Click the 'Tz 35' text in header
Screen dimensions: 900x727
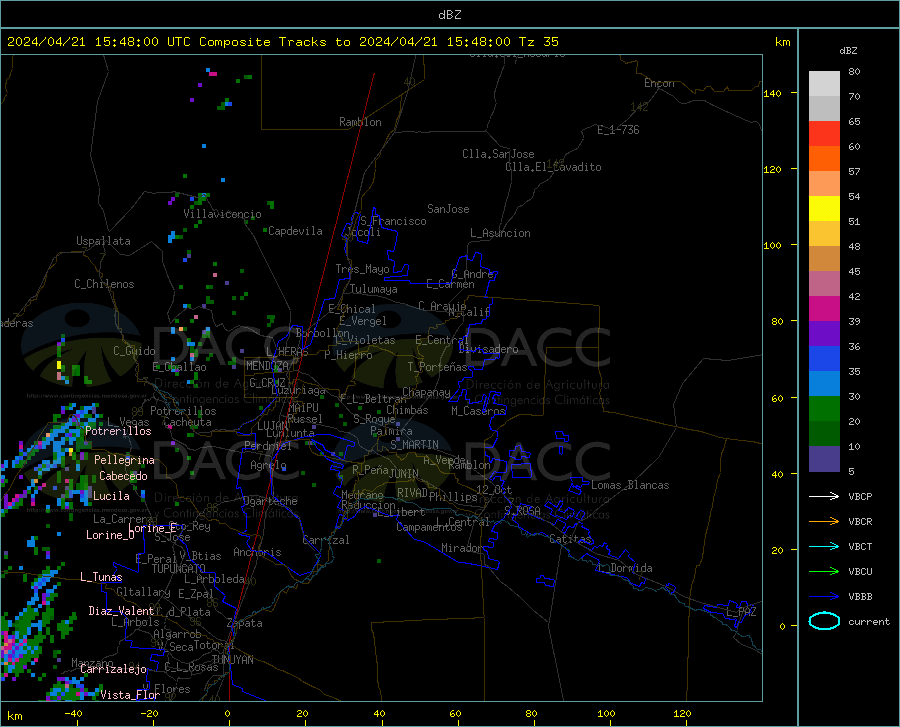pyautogui.click(x=538, y=42)
